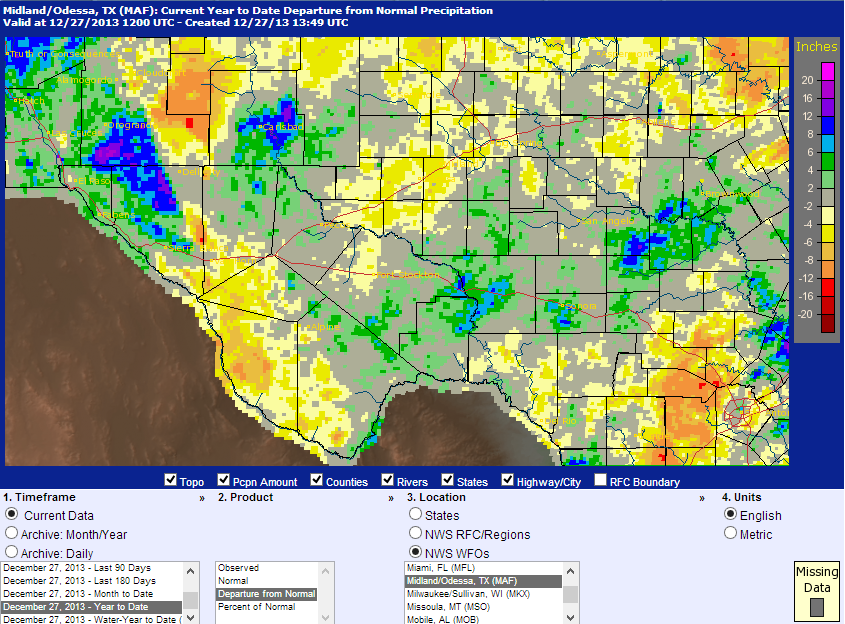Toggle off the Highway/City overlay
The image size is (845, 624).
507,480
